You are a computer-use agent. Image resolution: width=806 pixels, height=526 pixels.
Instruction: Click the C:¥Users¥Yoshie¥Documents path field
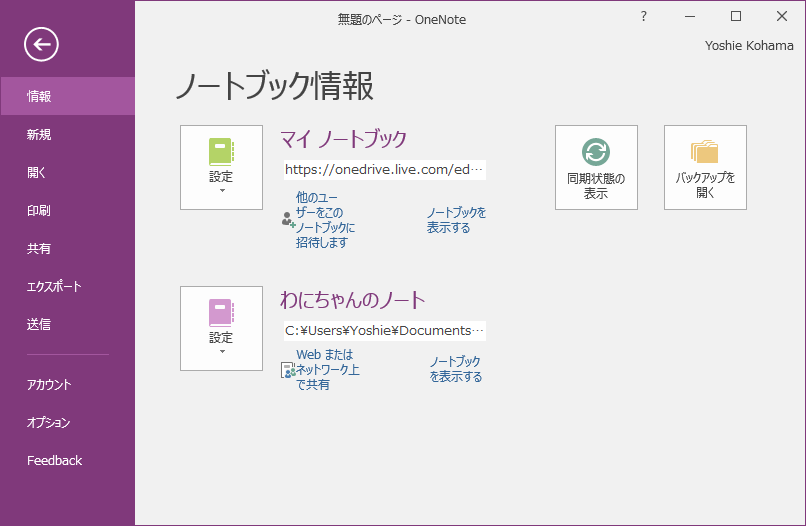[384, 331]
